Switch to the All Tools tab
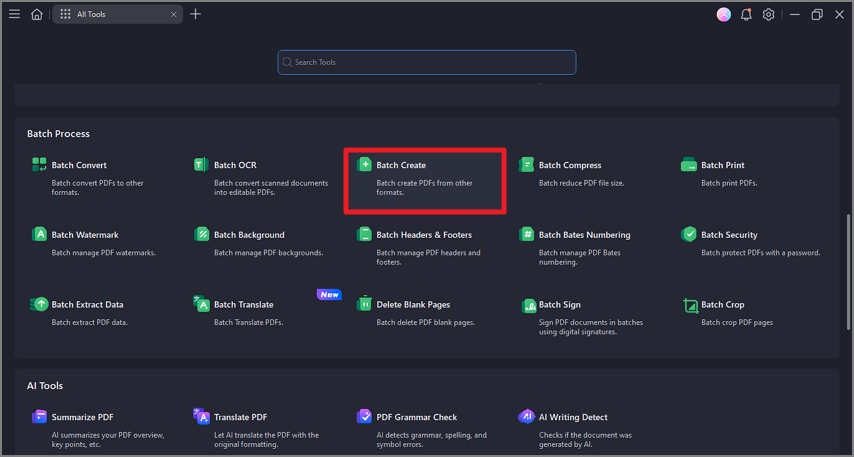 point(117,14)
